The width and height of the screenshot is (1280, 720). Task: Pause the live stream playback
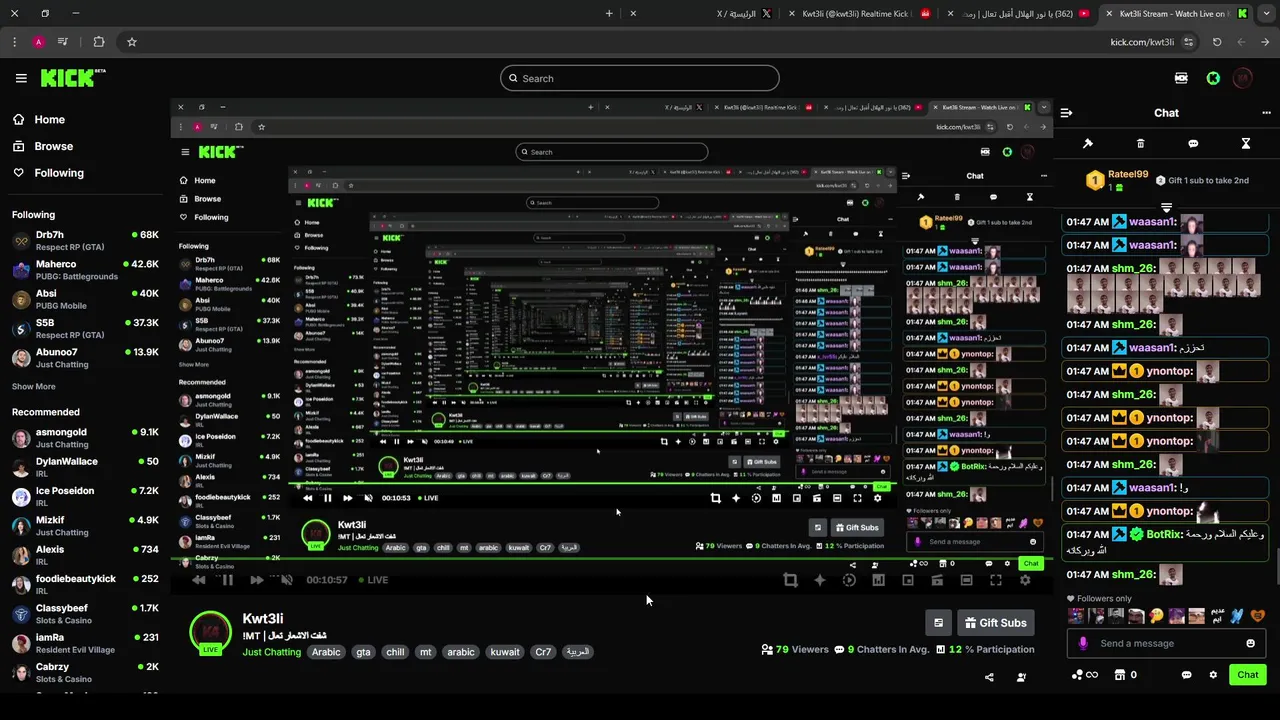pyautogui.click(x=228, y=580)
